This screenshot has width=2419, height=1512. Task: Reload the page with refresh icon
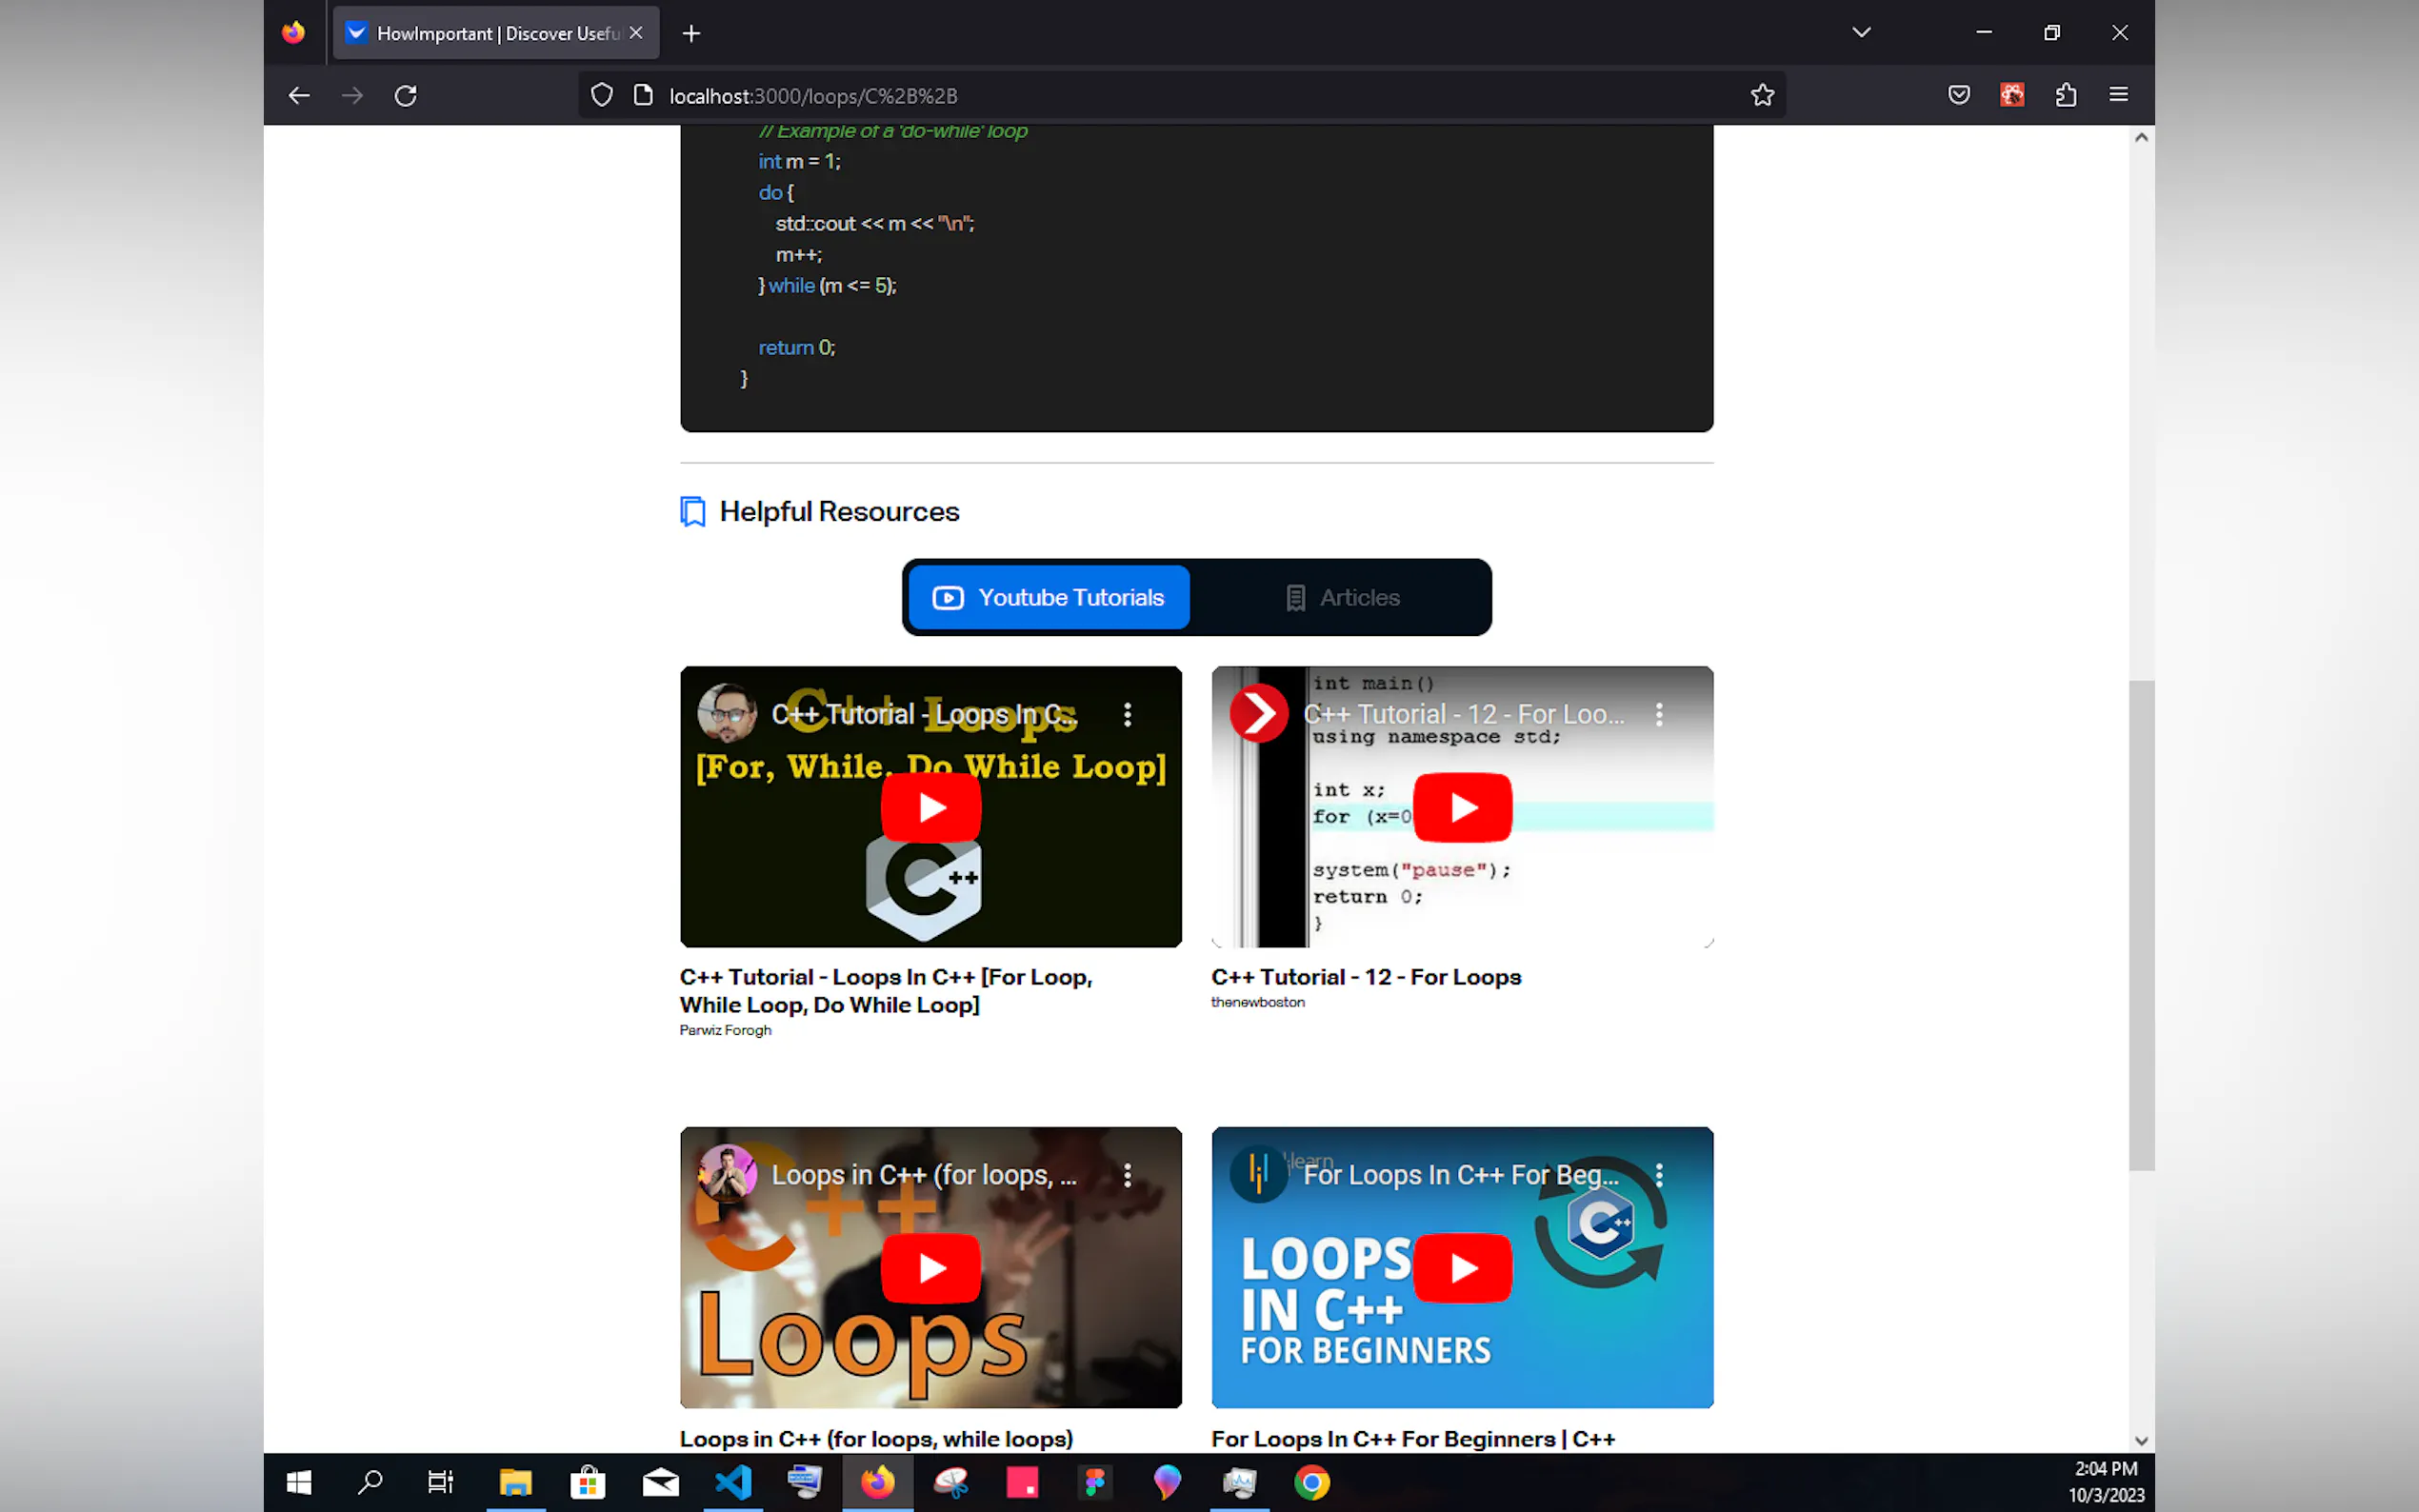(x=405, y=95)
